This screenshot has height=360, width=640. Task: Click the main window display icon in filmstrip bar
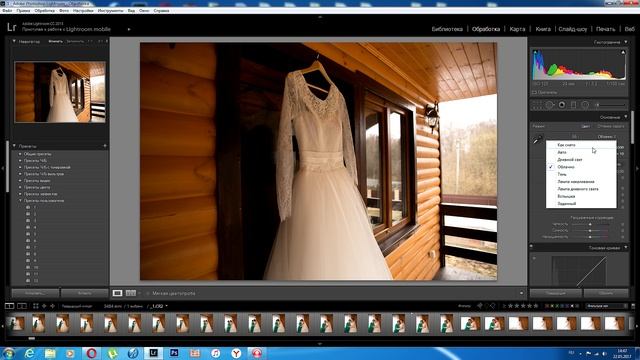point(9,306)
